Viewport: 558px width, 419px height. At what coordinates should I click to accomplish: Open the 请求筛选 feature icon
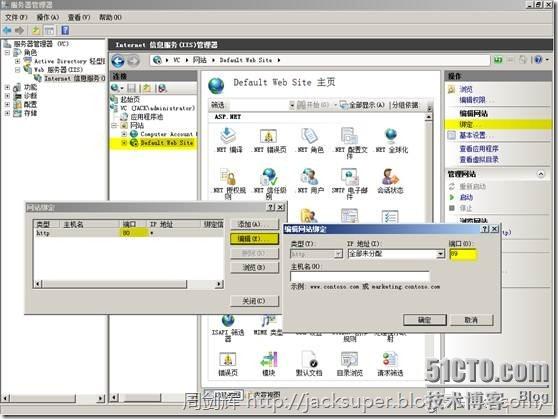click(x=390, y=364)
